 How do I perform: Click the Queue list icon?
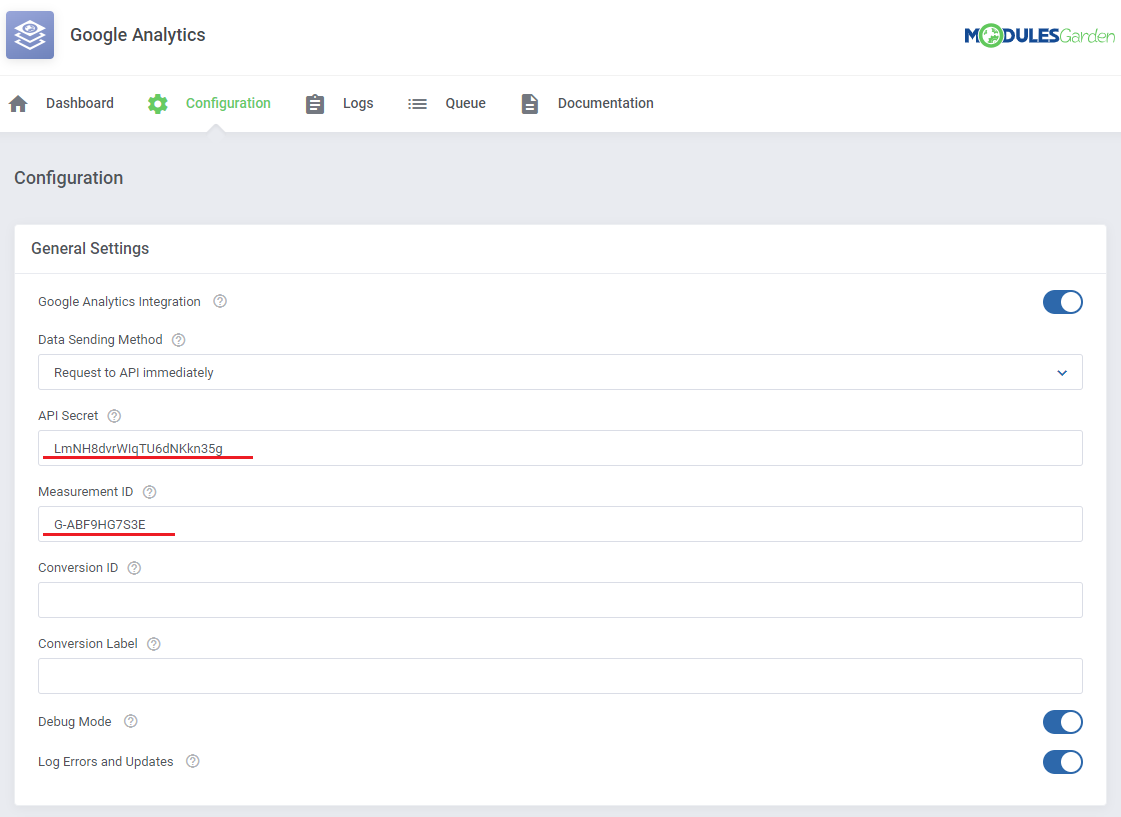pyautogui.click(x=418, y=104)
